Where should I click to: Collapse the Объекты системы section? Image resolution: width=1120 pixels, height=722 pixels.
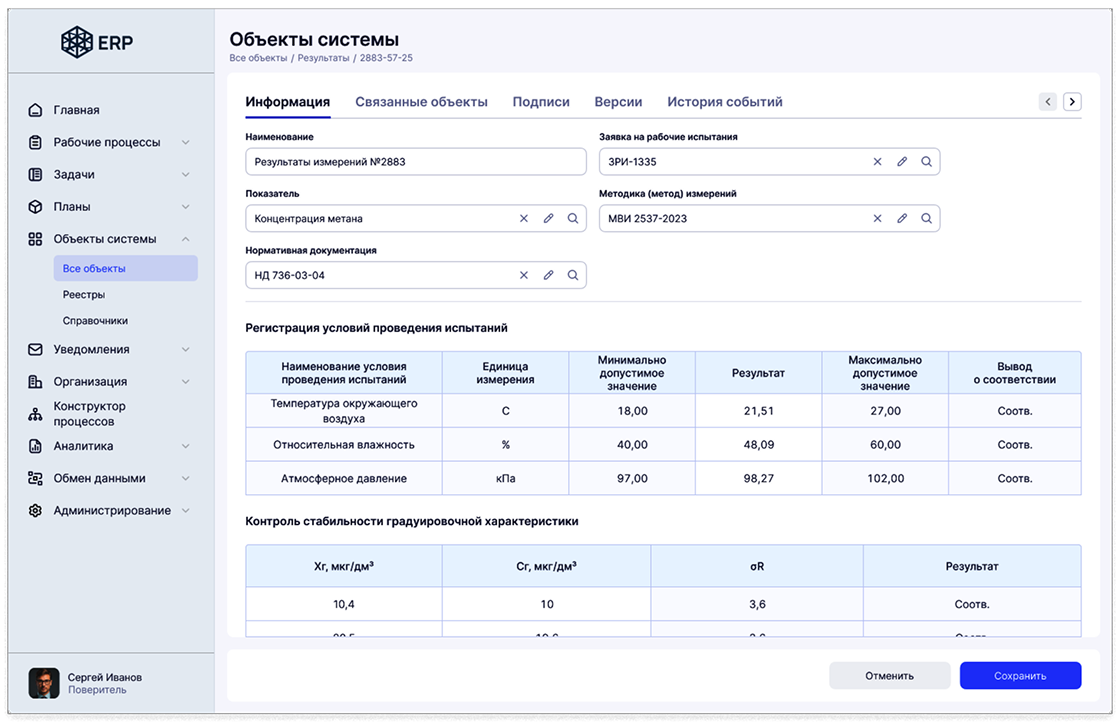185,239
